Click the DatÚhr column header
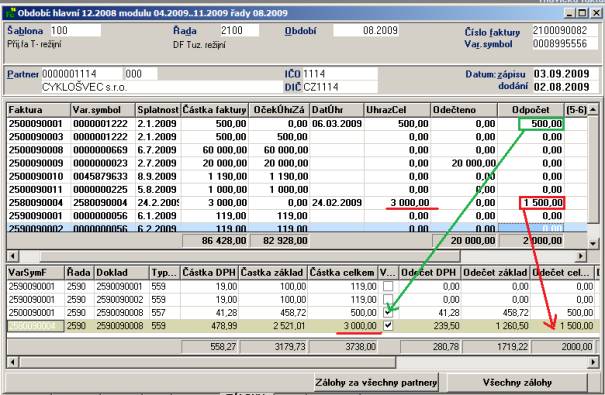Screen dimensions: 605x395 click(x=337, y=110)
